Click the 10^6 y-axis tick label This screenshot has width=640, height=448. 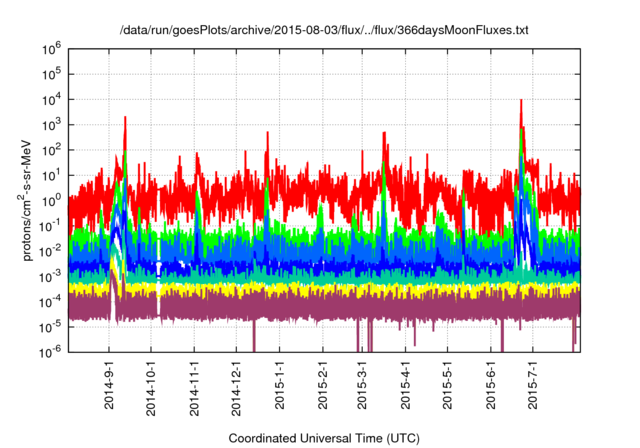tap(51, 49)
